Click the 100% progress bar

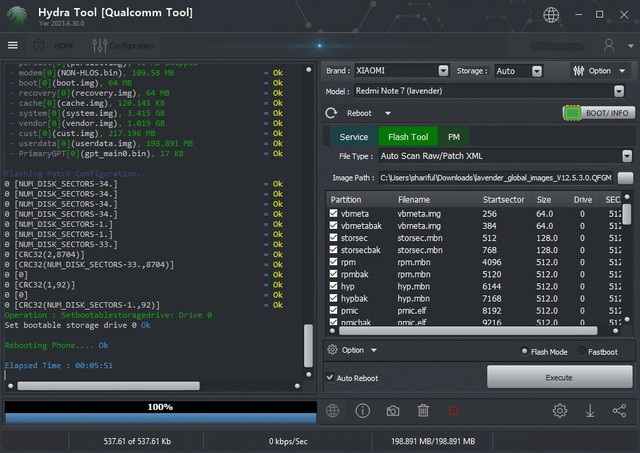tap(160, 412)
